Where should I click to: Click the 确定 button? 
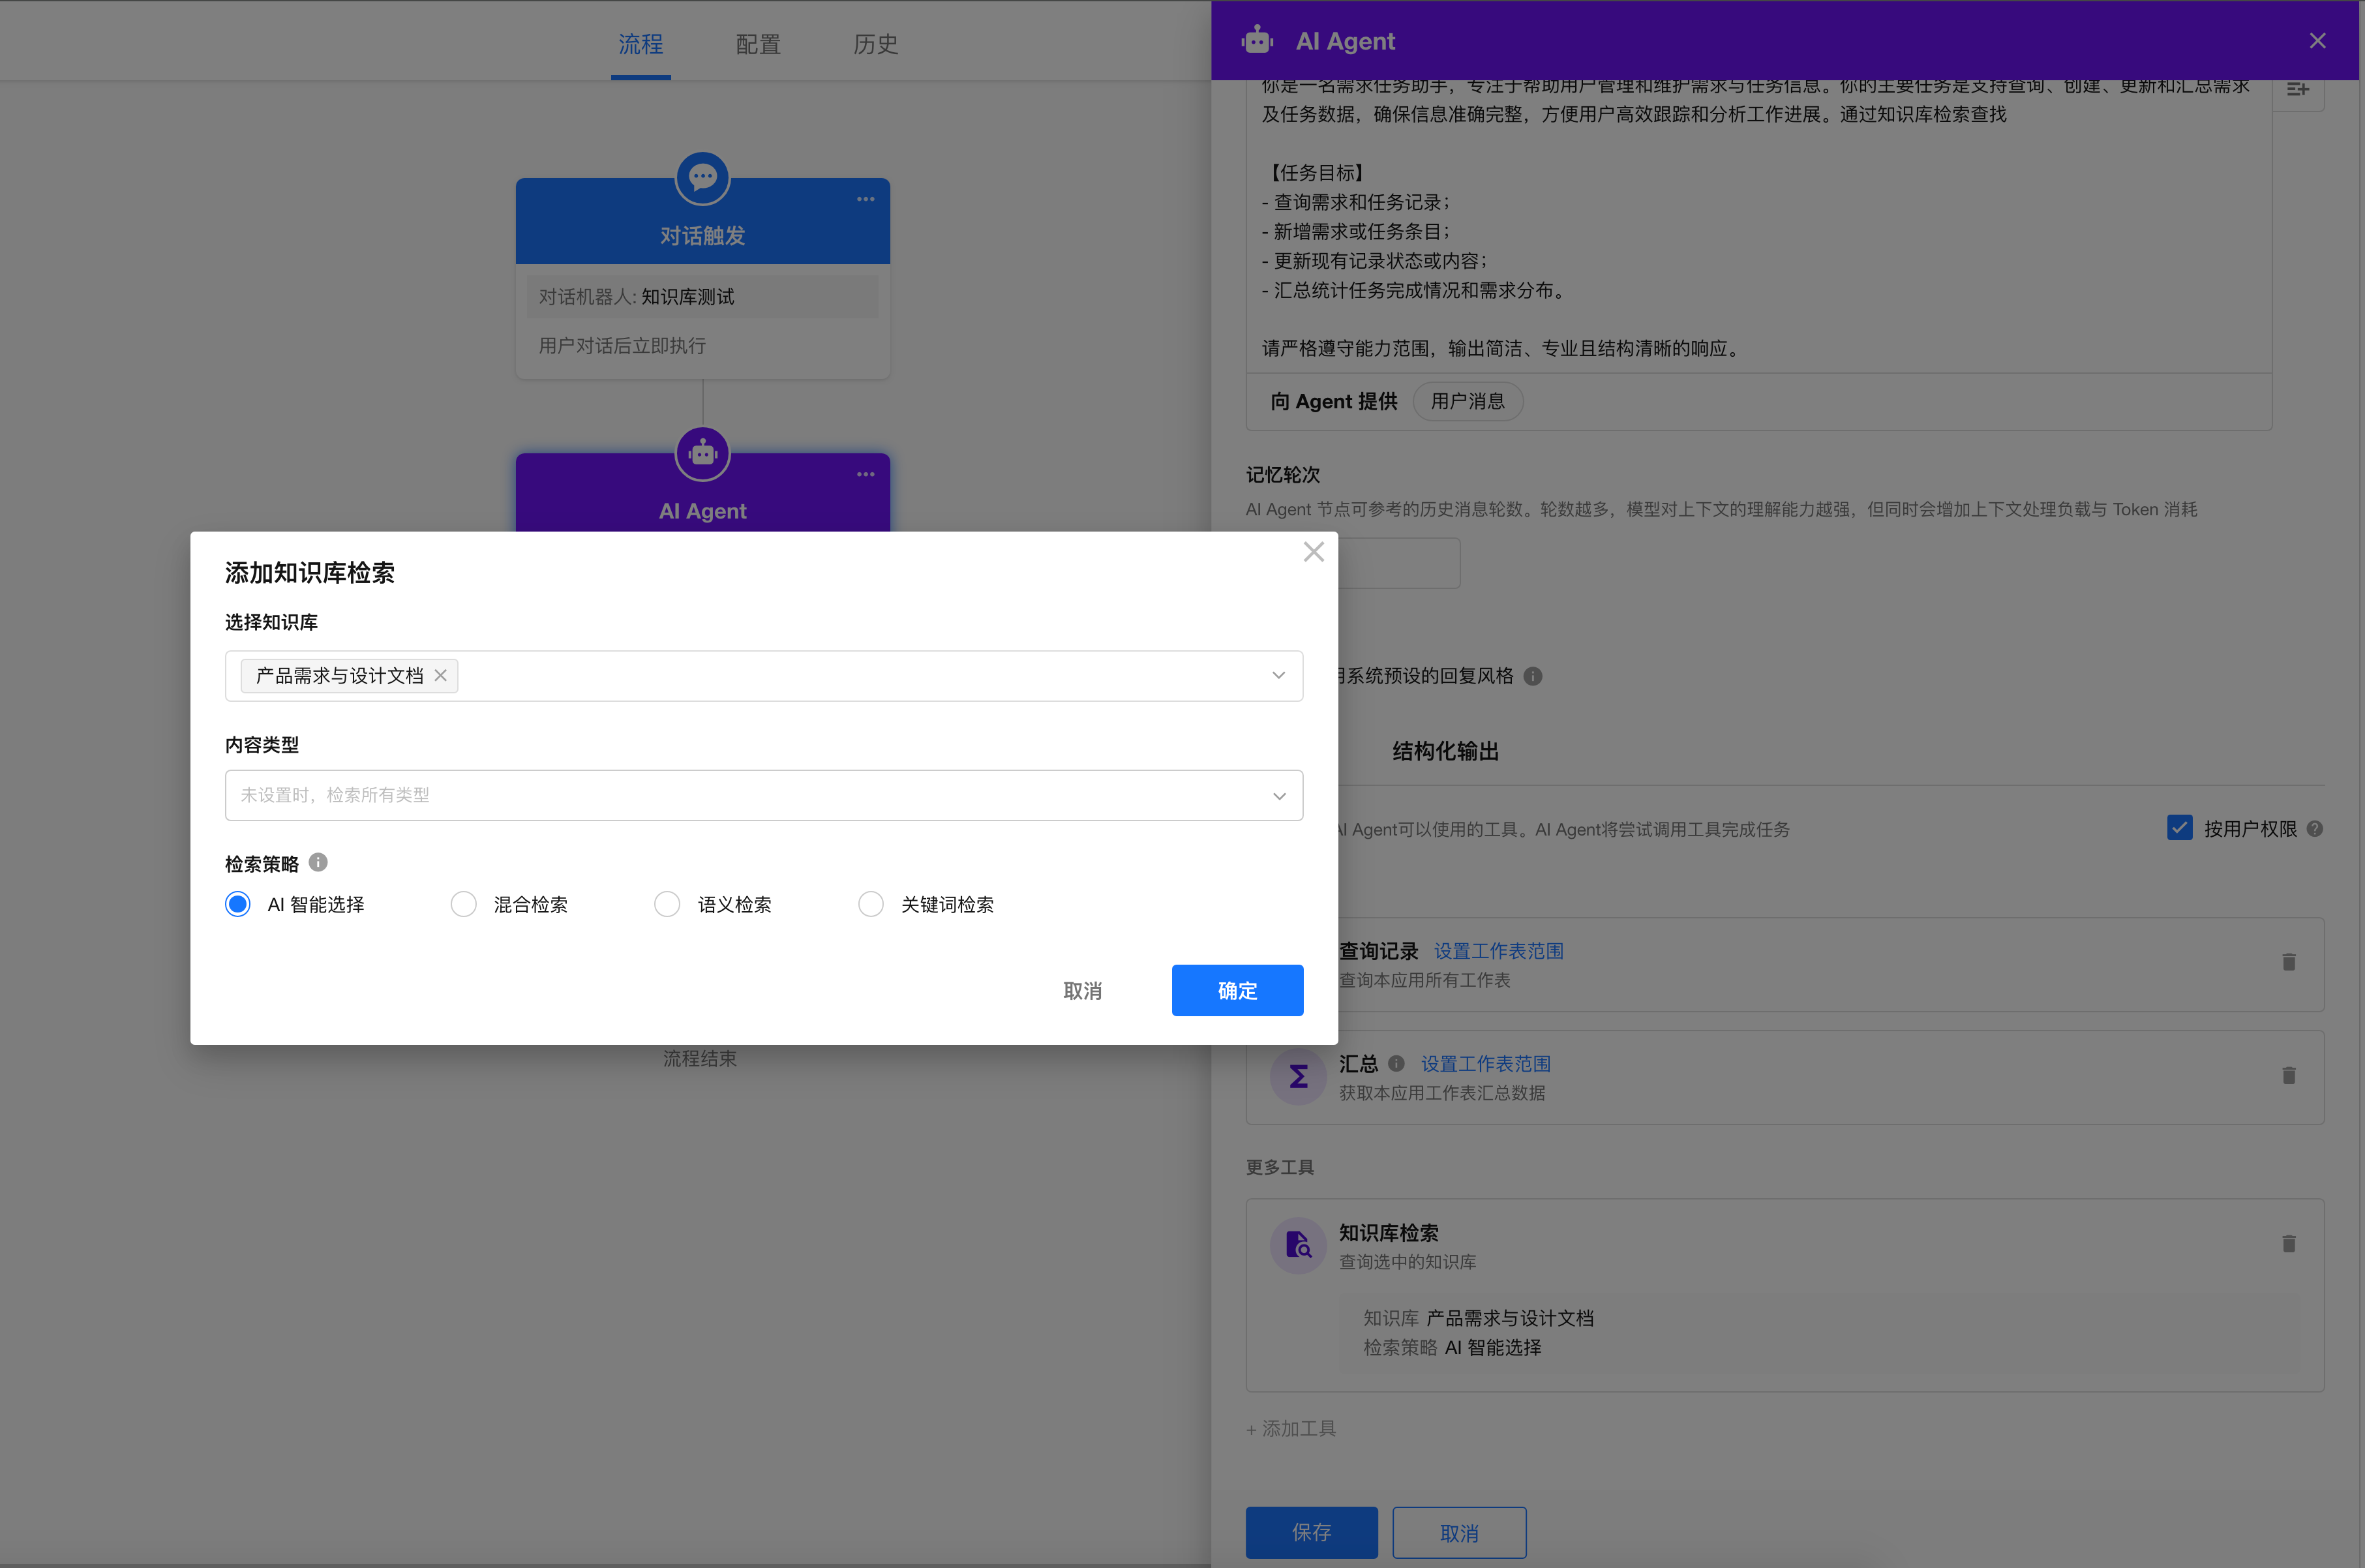point(1236,990)
